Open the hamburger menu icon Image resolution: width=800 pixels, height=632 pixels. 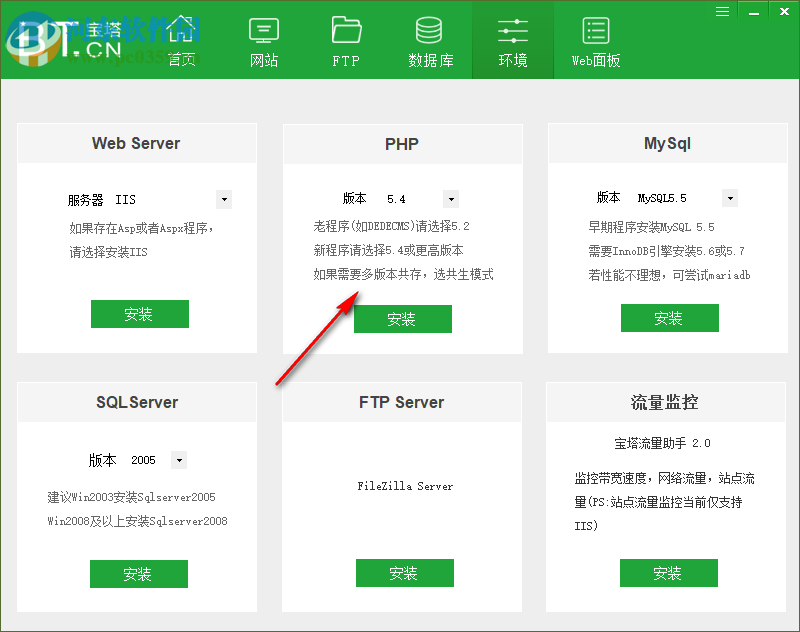pyautogui.click(x=722, y=11)
